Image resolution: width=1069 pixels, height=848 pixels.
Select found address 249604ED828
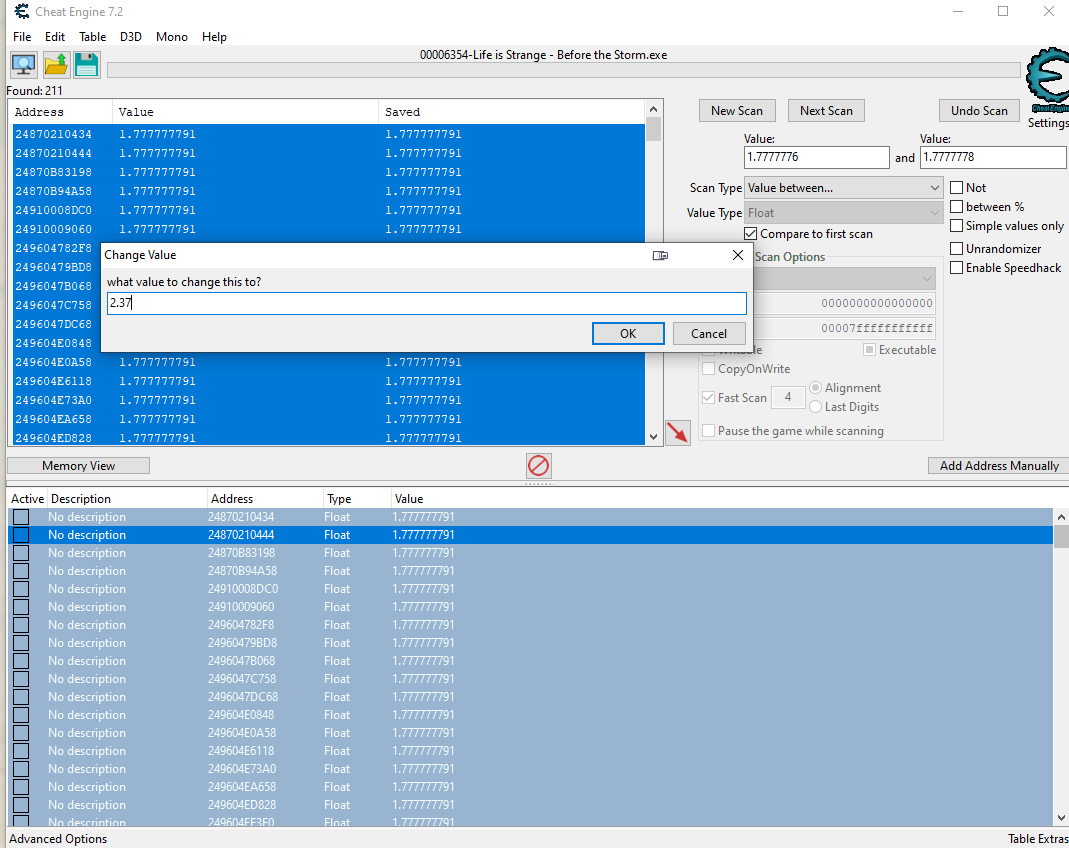pyautogui.click(x=329, y=438)
